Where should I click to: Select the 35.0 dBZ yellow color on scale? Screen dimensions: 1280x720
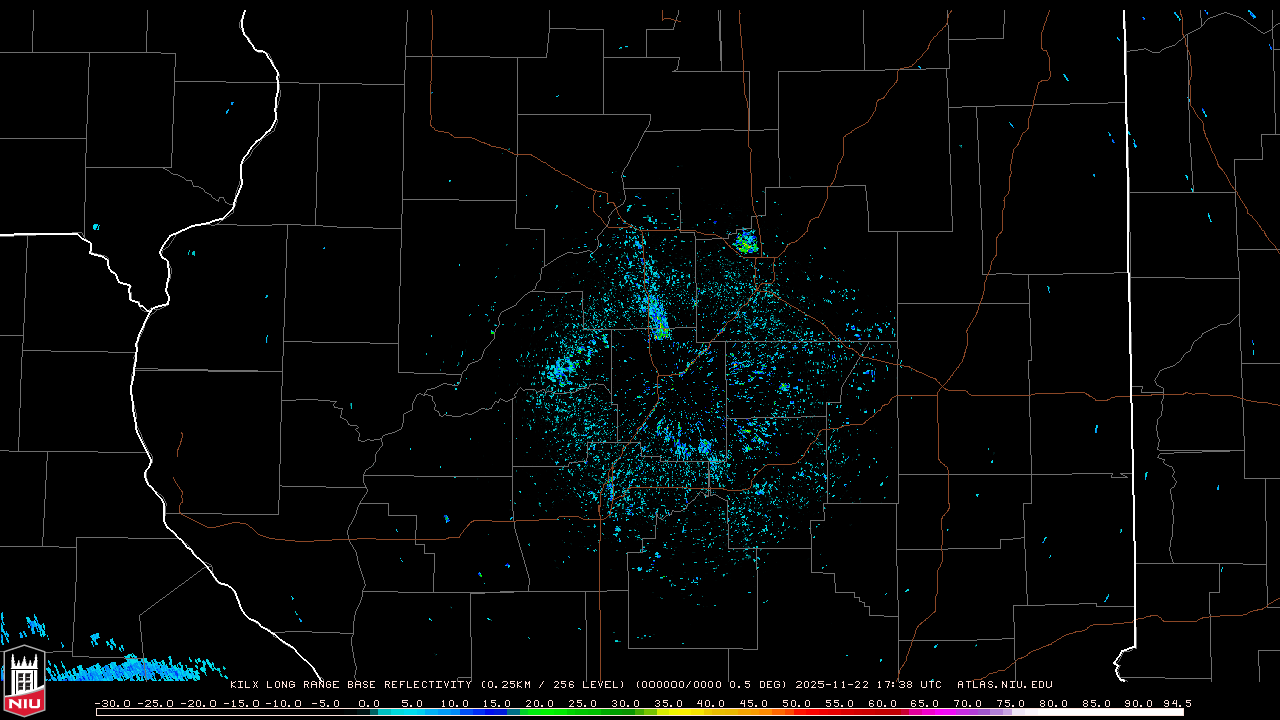point(668,712)
